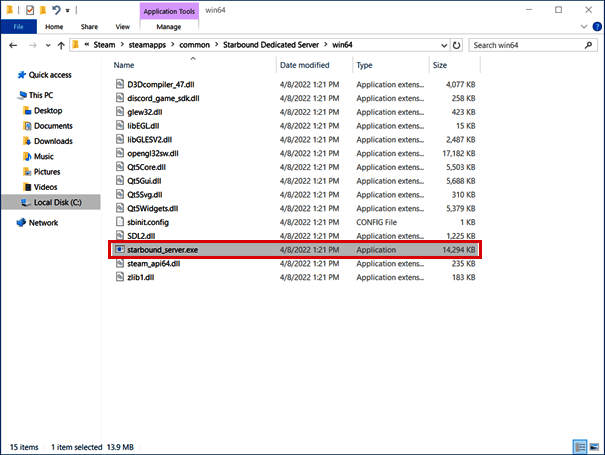Open Explorer Help question mark icon
This screenshot has width=605, height=455.
coord(597,27)
